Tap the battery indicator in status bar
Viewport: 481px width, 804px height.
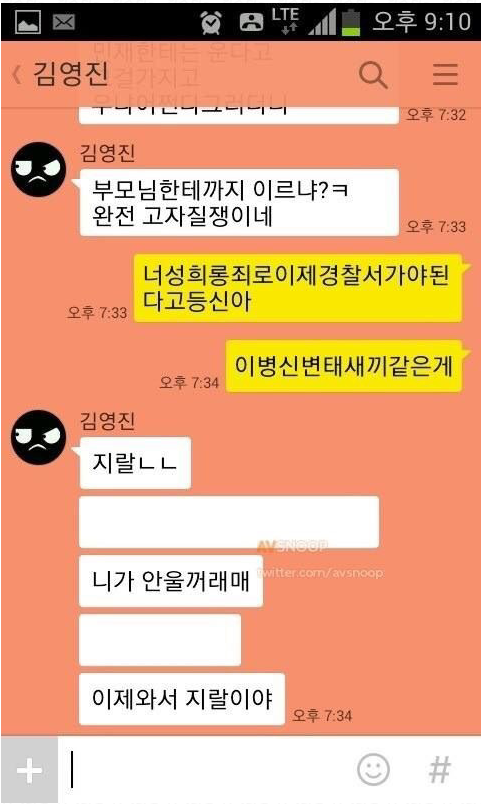point(351,23)
